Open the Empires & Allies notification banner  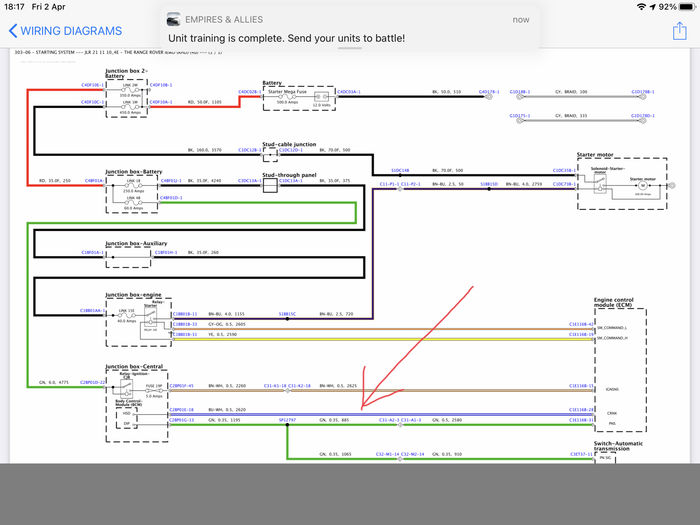click(349, 28)
